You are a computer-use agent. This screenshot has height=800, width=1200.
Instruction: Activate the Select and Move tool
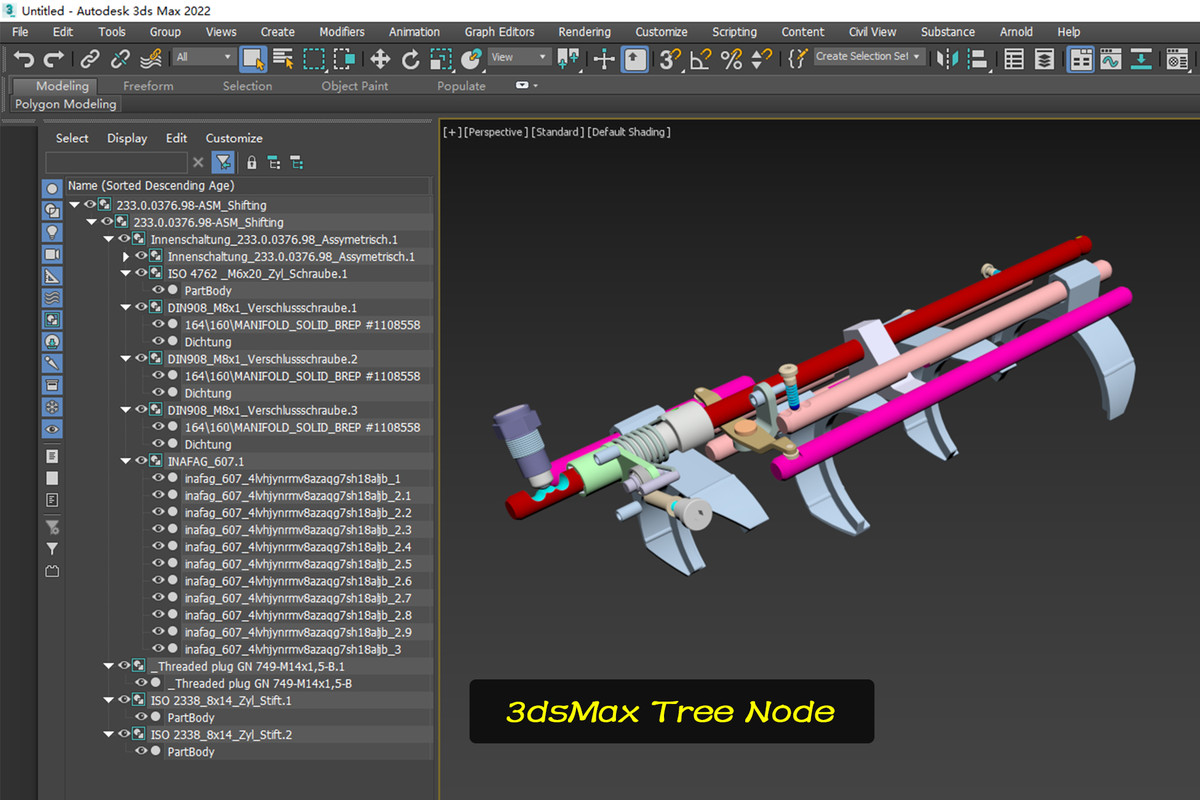click(x=380, y=59)
